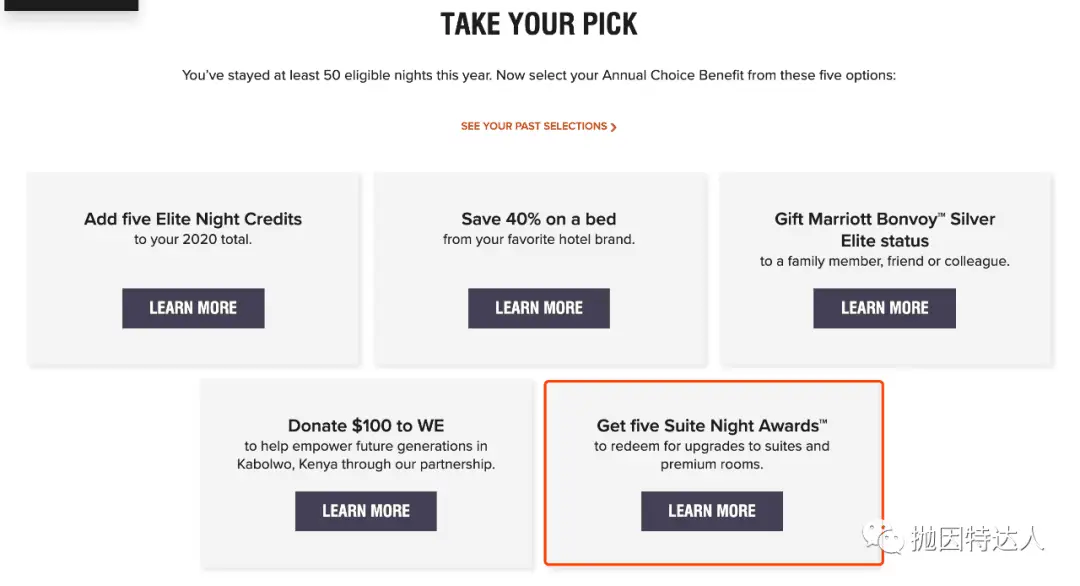Click the Kabolwo, Kenya partnership description

[x=366, y=464]
